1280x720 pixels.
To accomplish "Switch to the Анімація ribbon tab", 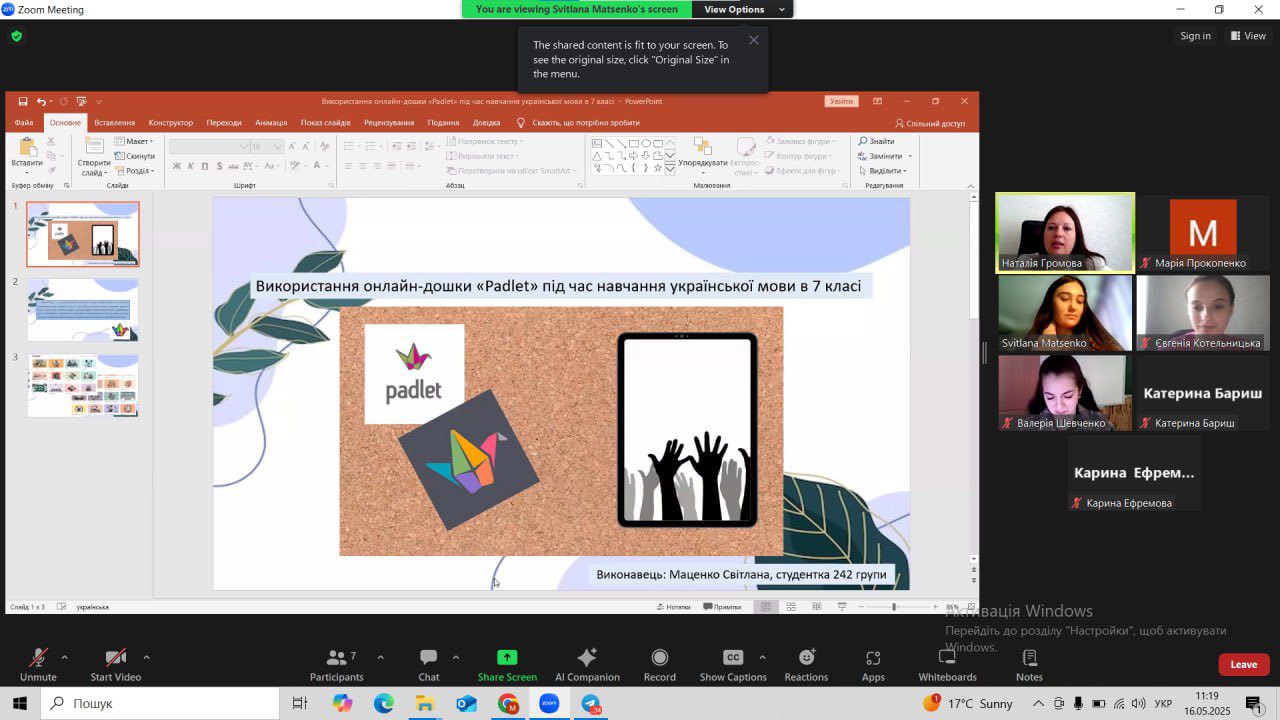I will pyautogui.click(x=271, y=123).
